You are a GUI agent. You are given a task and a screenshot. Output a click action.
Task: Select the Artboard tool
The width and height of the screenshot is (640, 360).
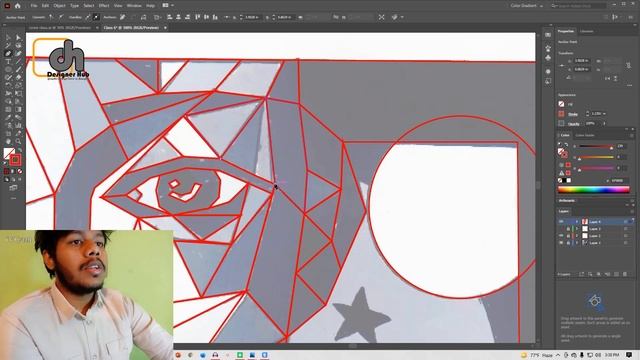tap(8, 133)
